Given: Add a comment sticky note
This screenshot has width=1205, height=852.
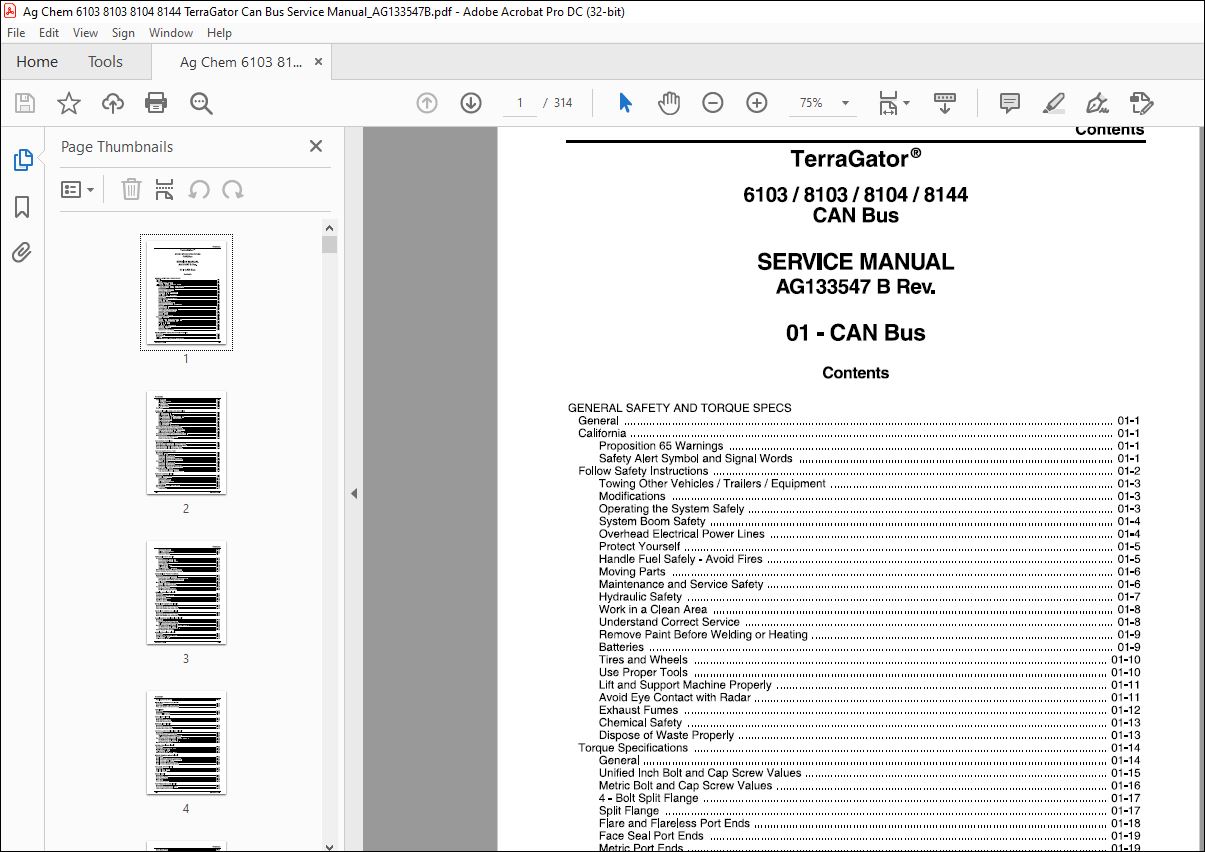Looking at the screenshot, I should (1010, 103).
